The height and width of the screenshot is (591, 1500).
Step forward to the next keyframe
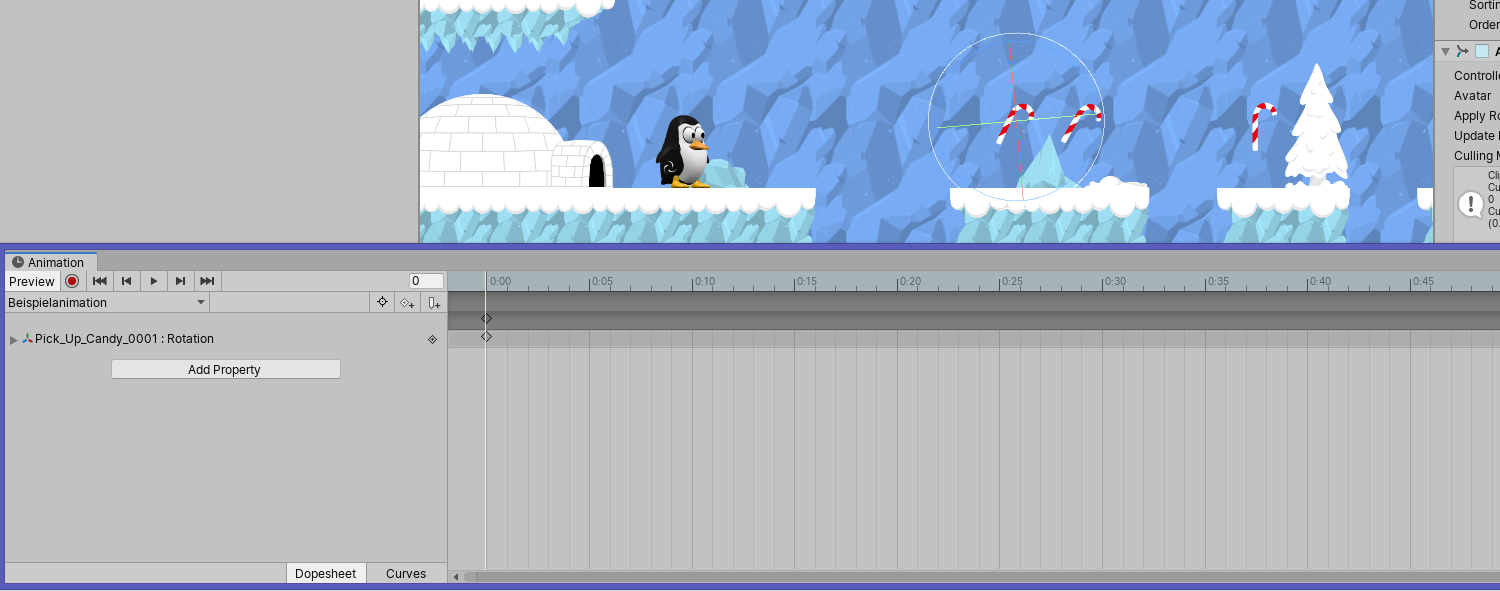coord(180,281)
